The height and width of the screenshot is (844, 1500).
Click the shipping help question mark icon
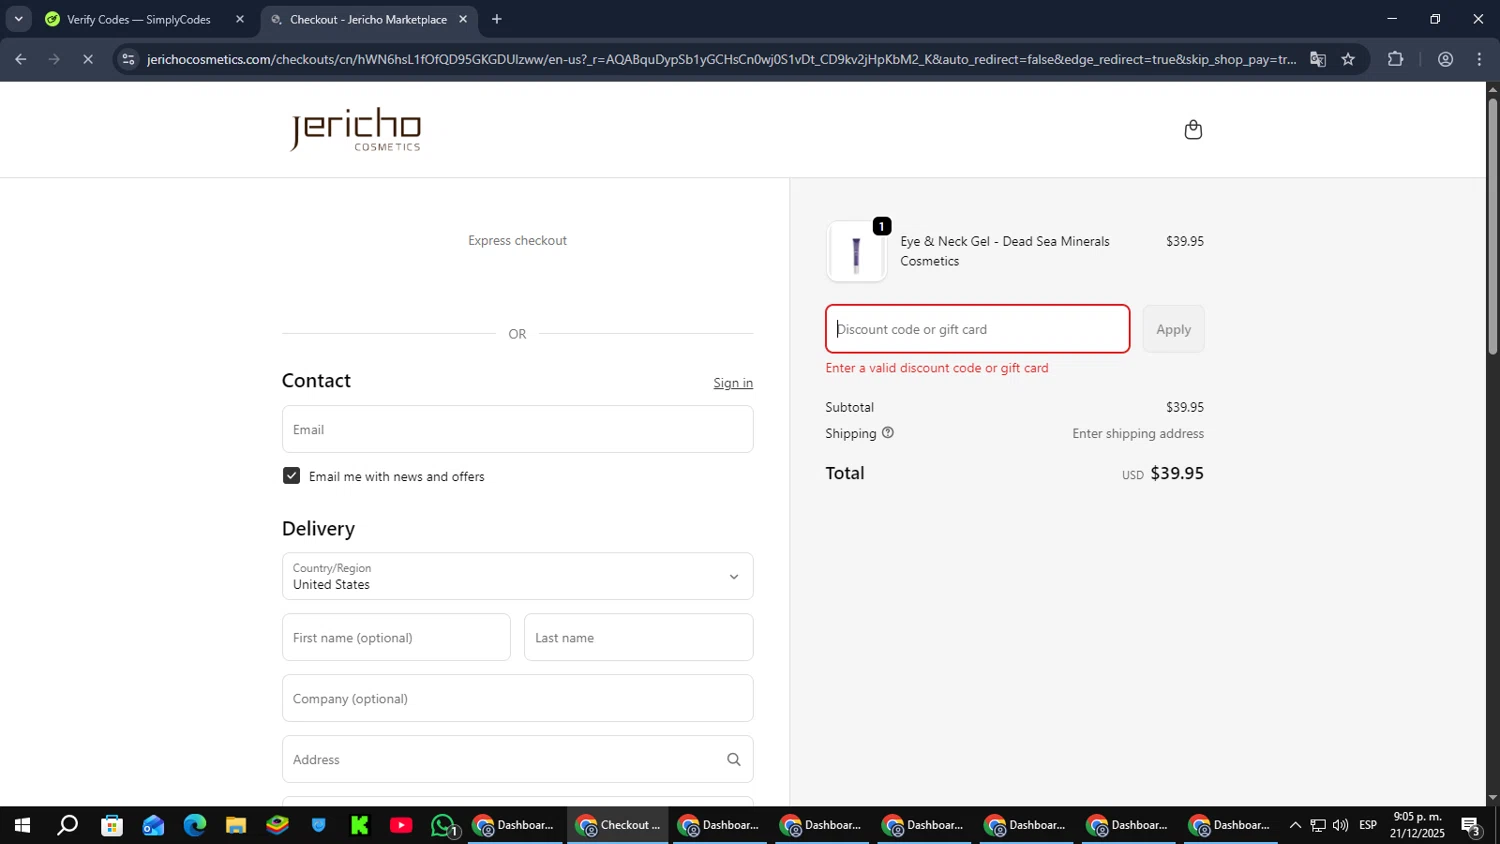tap(887, 433)
